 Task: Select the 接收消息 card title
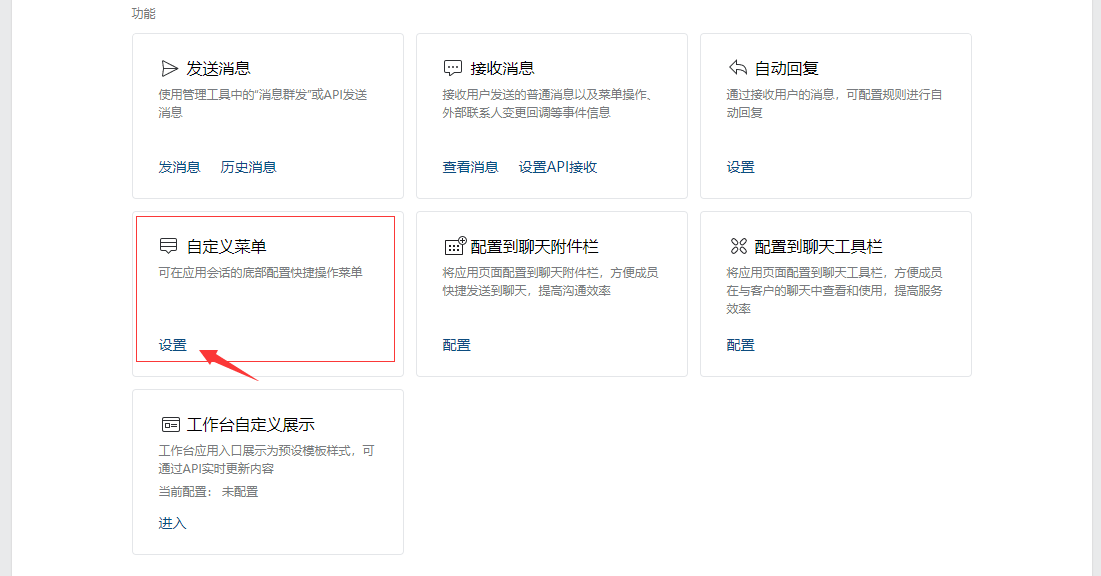[x=502, y=68]
